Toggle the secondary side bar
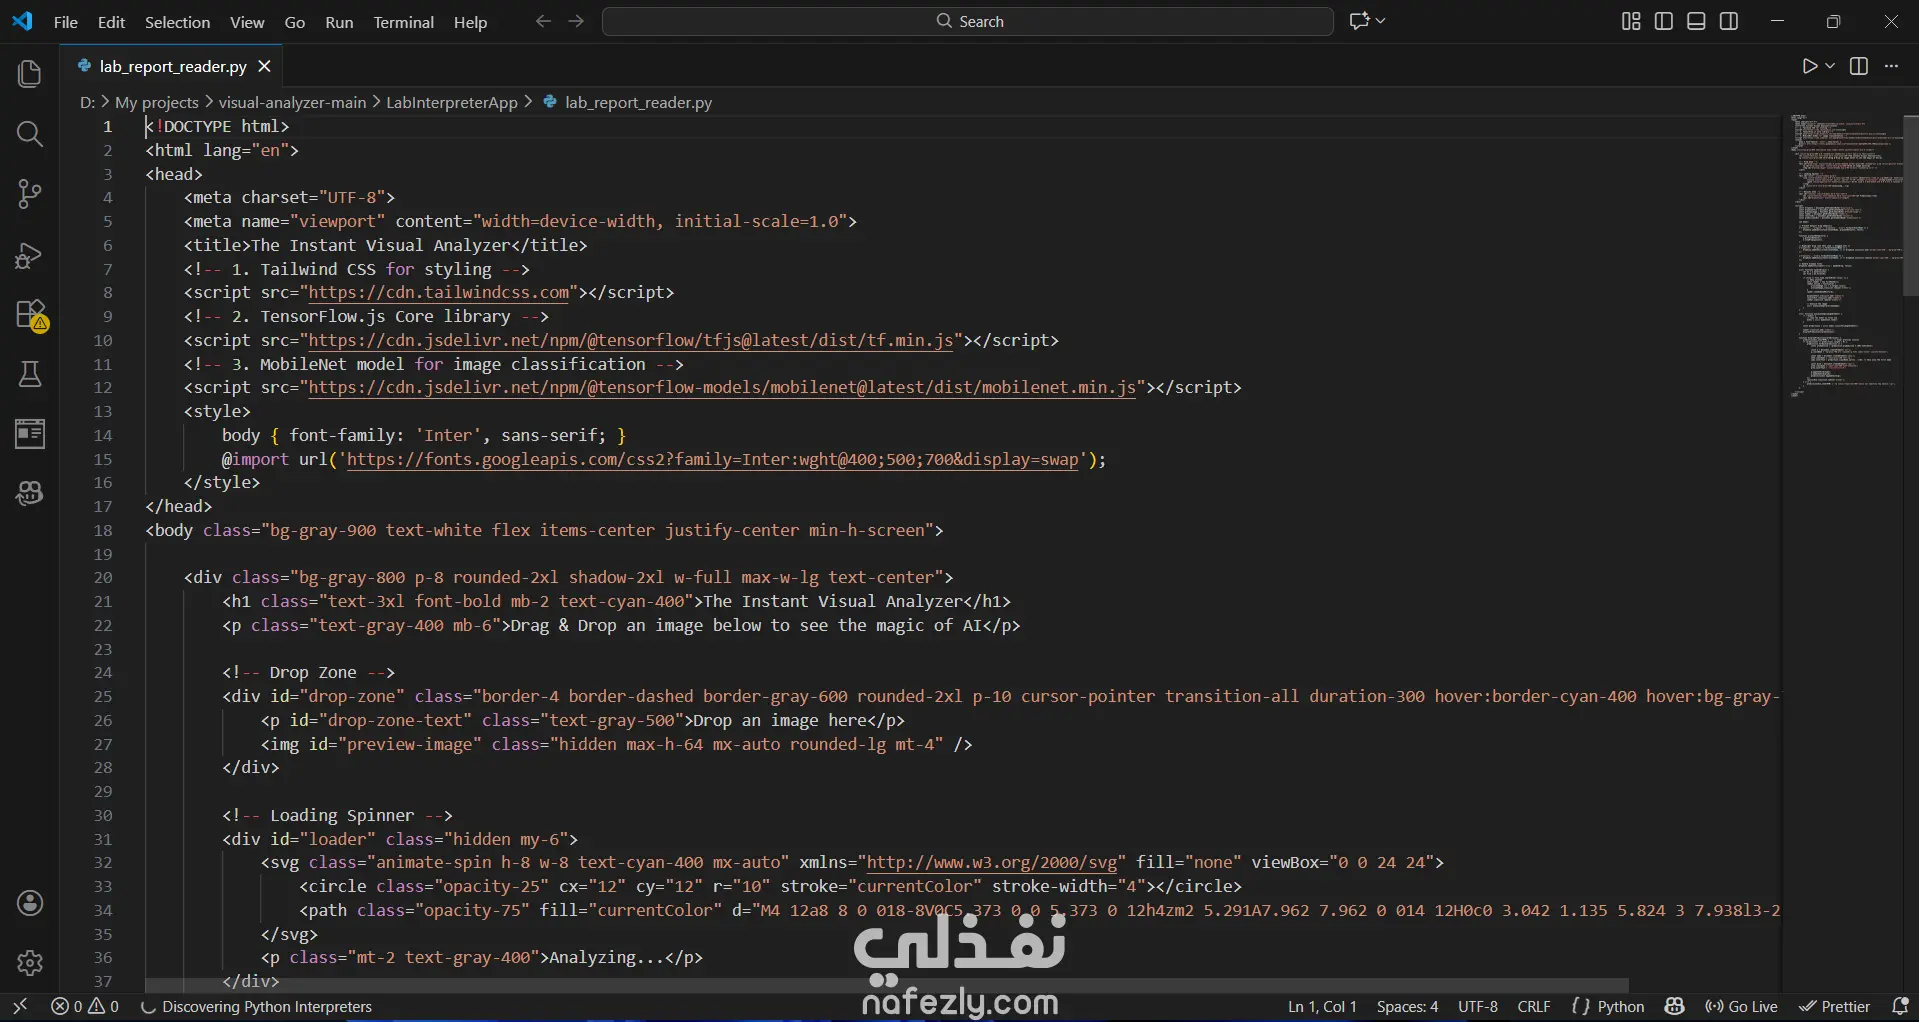Image resolution: width=1919 pixels, height=1022 pixels. pyautogui.click(x=1729, y=21)
